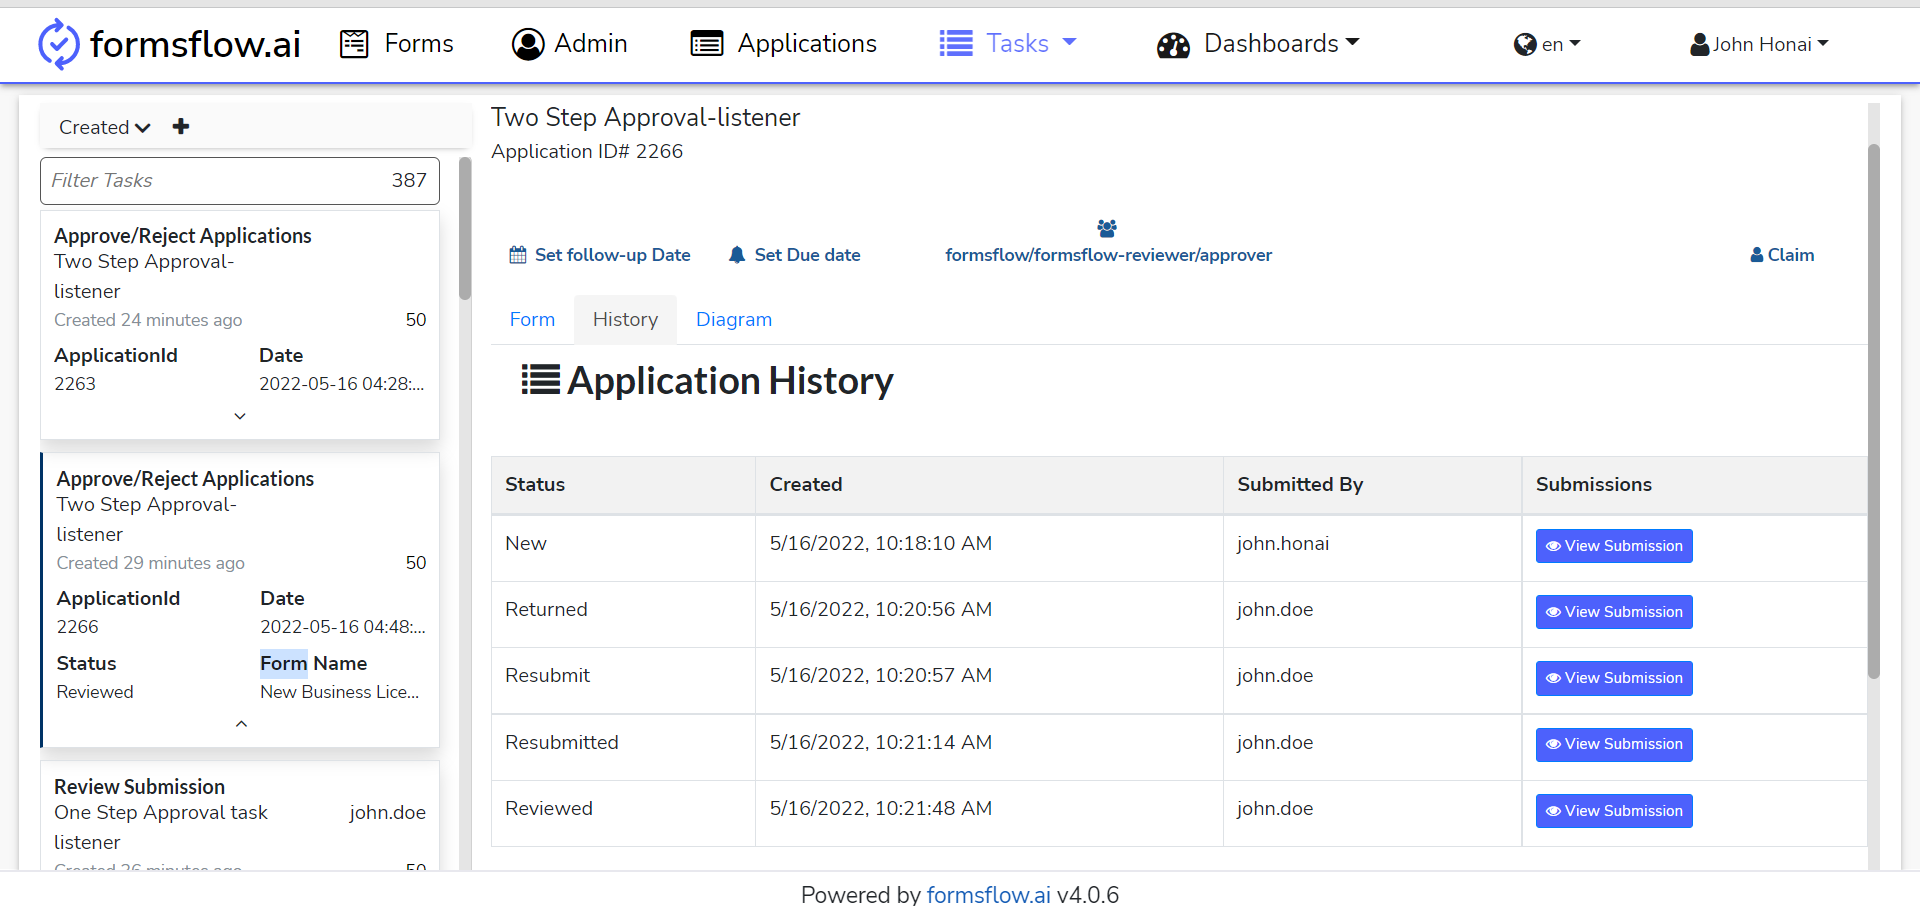Click the task list vertical scrollbar
The image size is (1920, 906).
tap(465, 229)
